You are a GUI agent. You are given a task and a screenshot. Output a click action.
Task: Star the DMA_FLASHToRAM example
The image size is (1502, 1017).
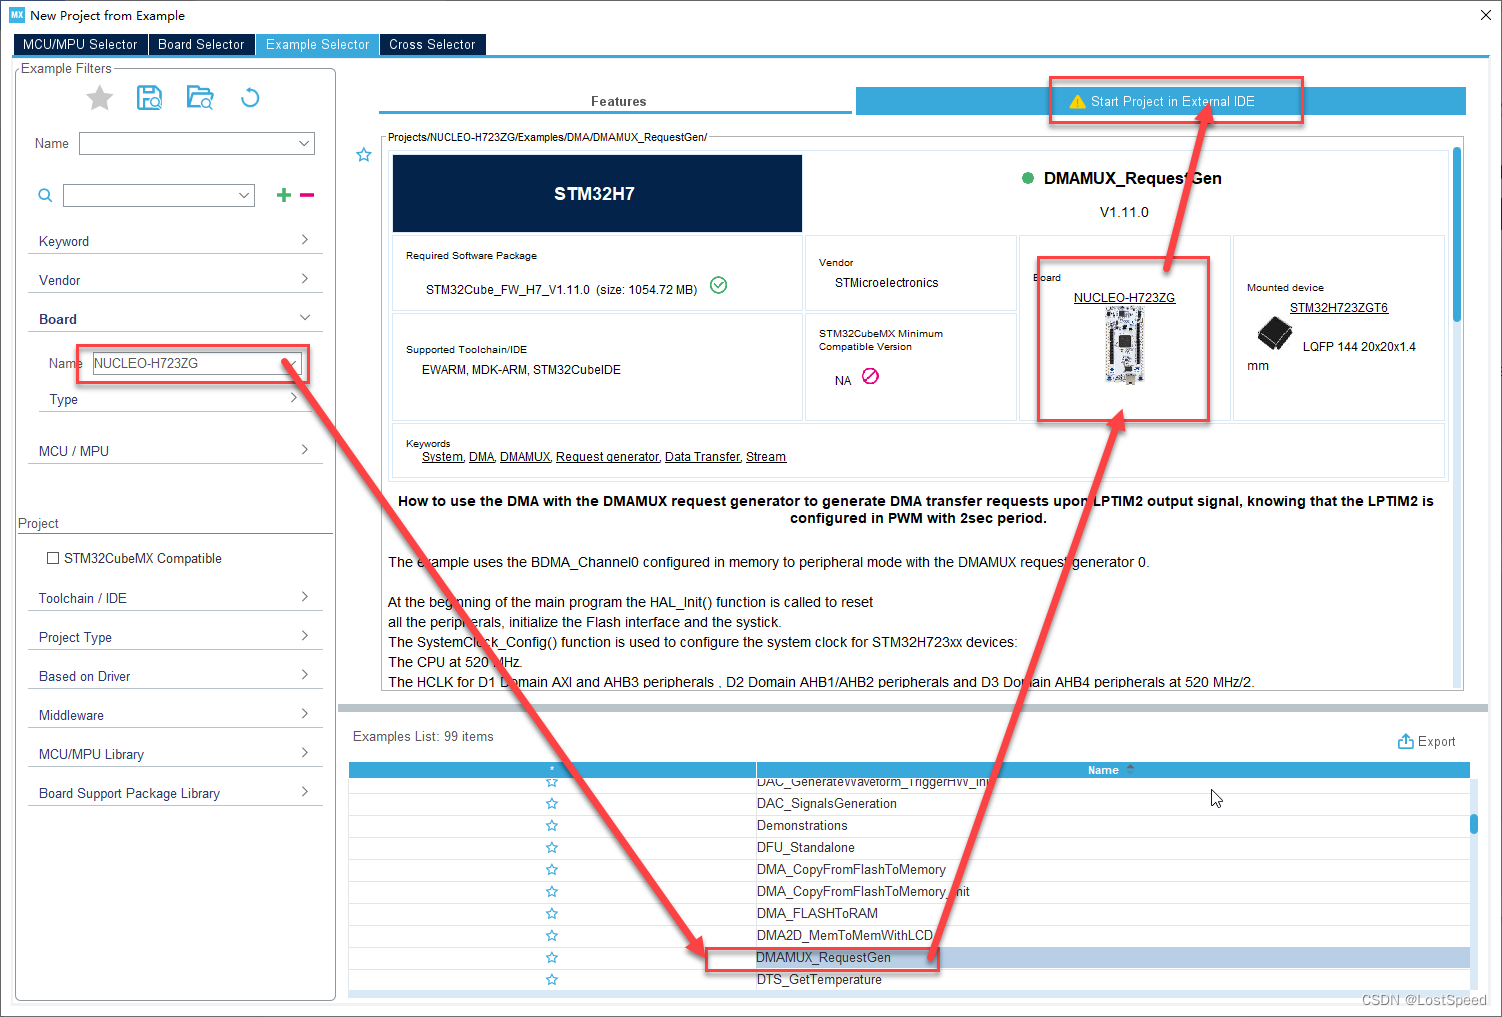pyautogui.click(x=552, y=913)
